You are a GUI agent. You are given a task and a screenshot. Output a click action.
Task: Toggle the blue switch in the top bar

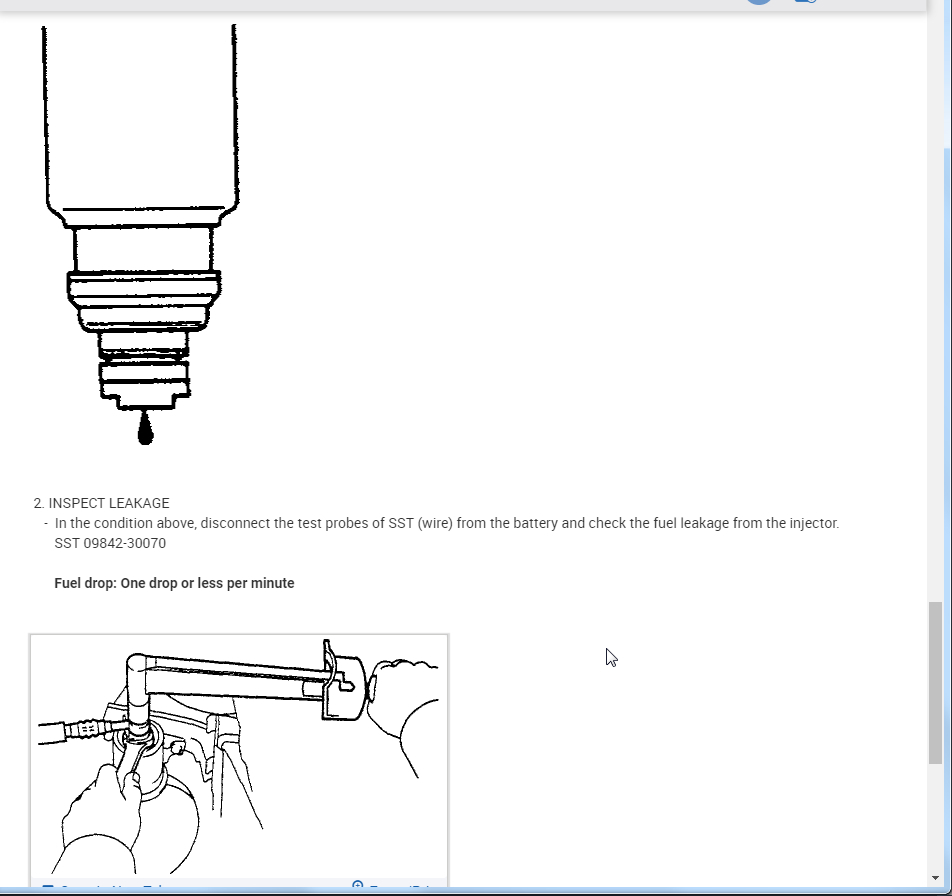806,1
